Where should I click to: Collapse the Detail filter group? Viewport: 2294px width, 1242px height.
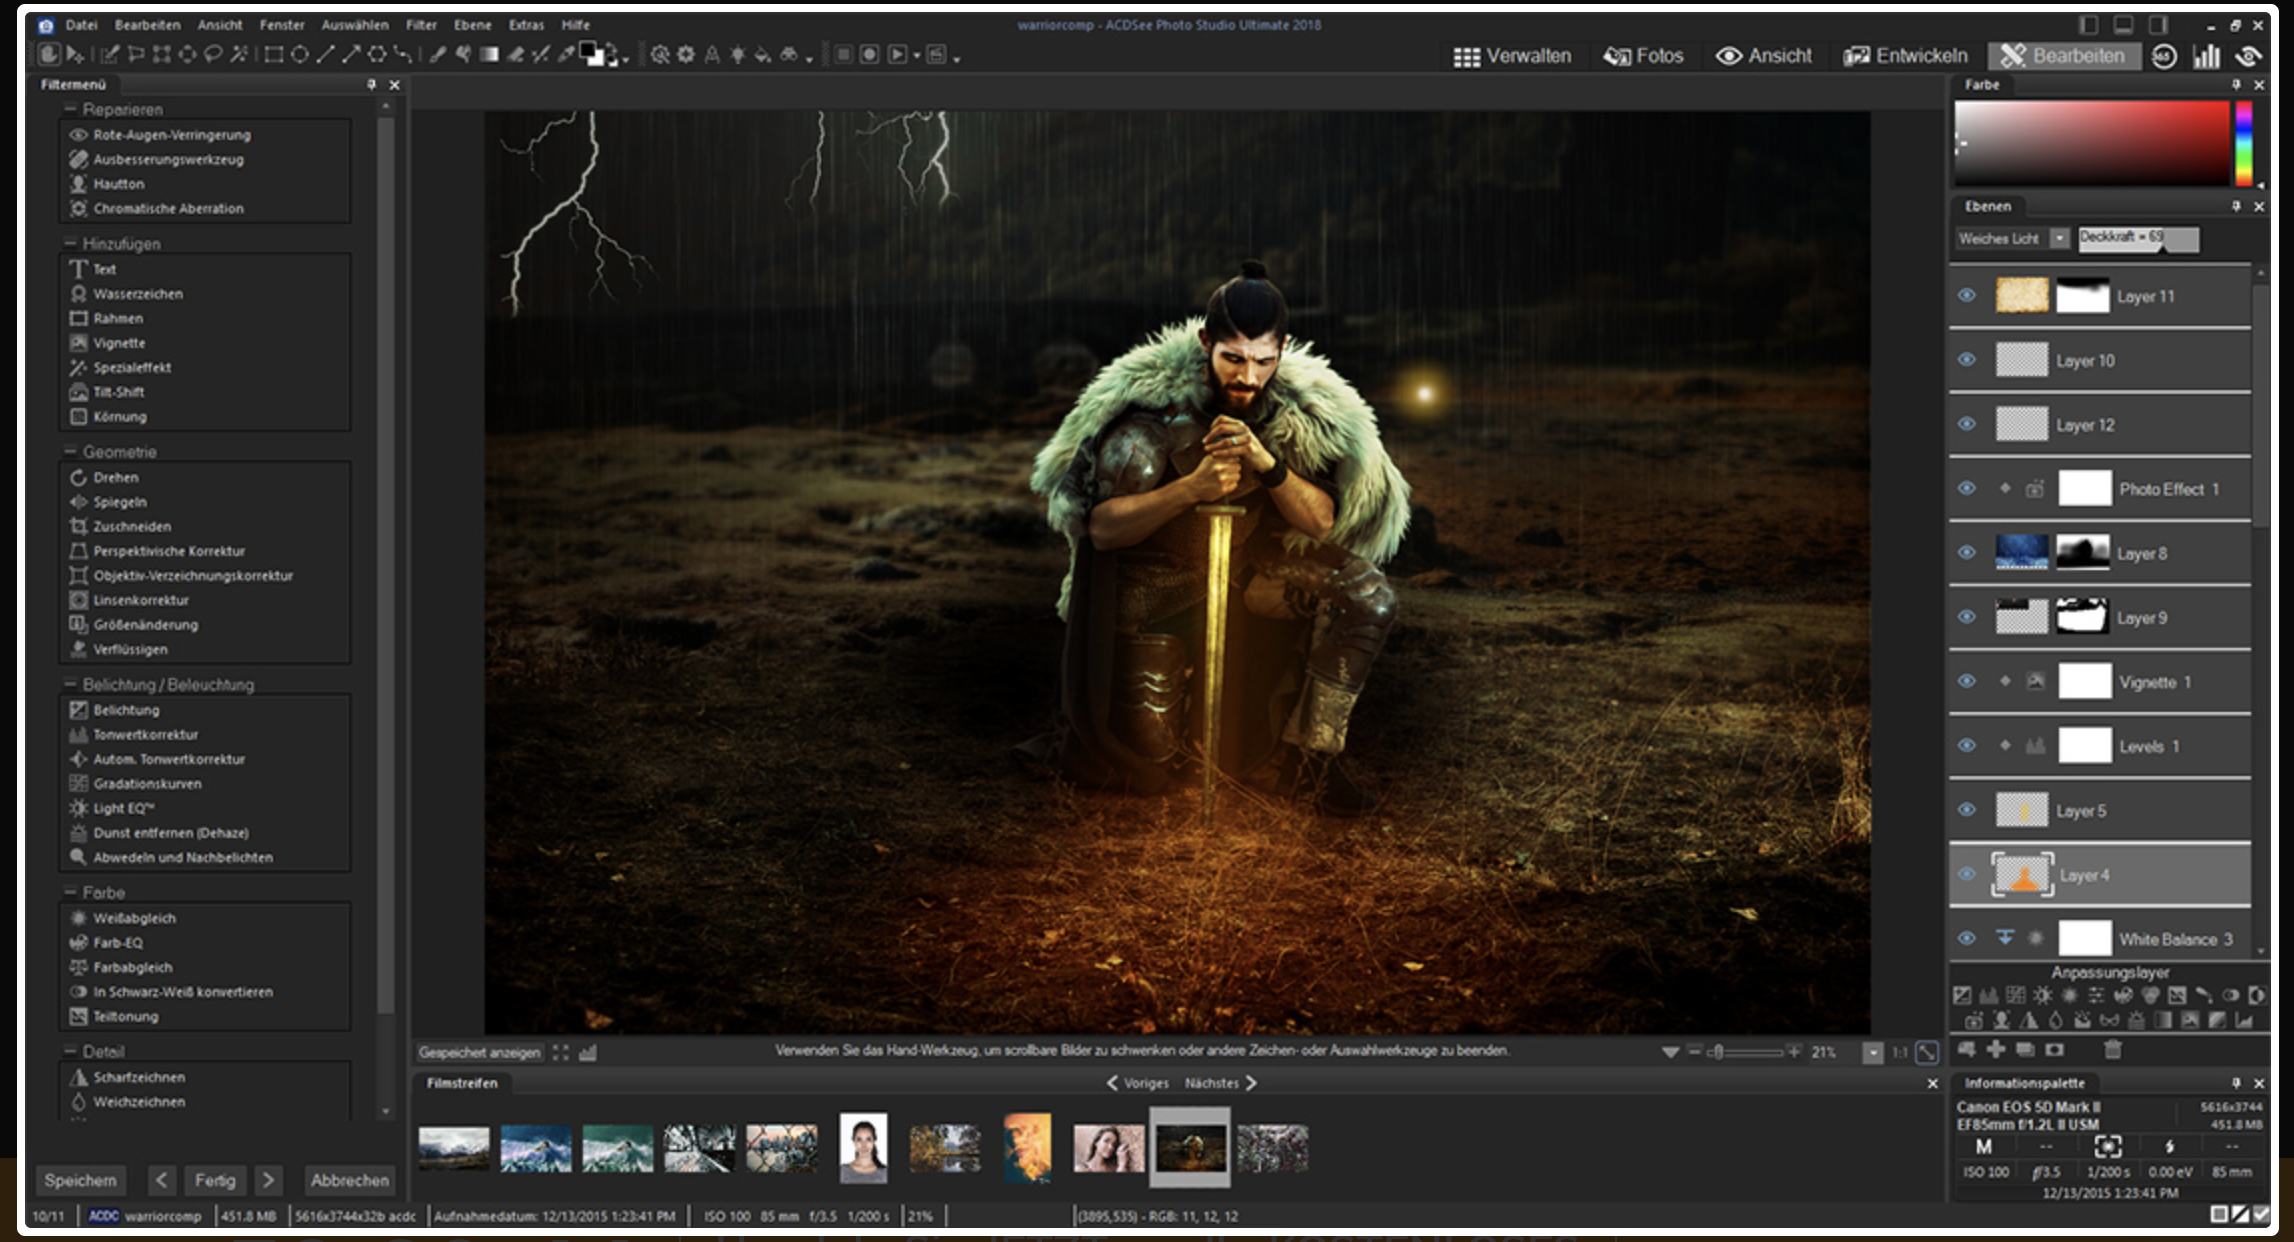(70, 1051)
